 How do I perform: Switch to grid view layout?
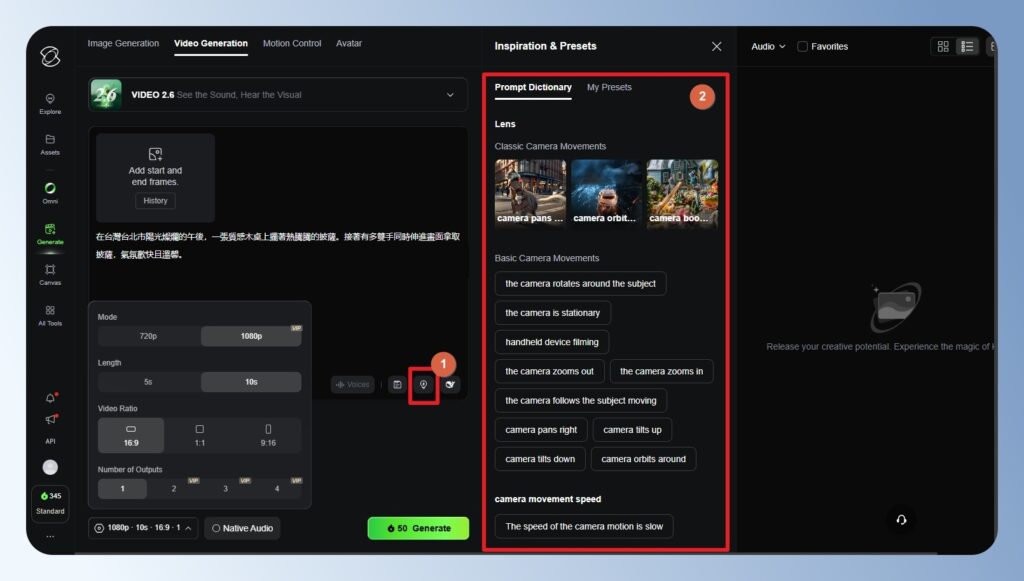click(941, 46)
